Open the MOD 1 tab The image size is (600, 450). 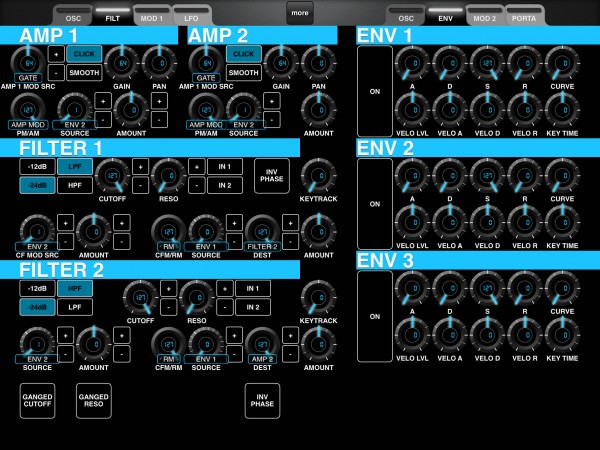point(152,15)
